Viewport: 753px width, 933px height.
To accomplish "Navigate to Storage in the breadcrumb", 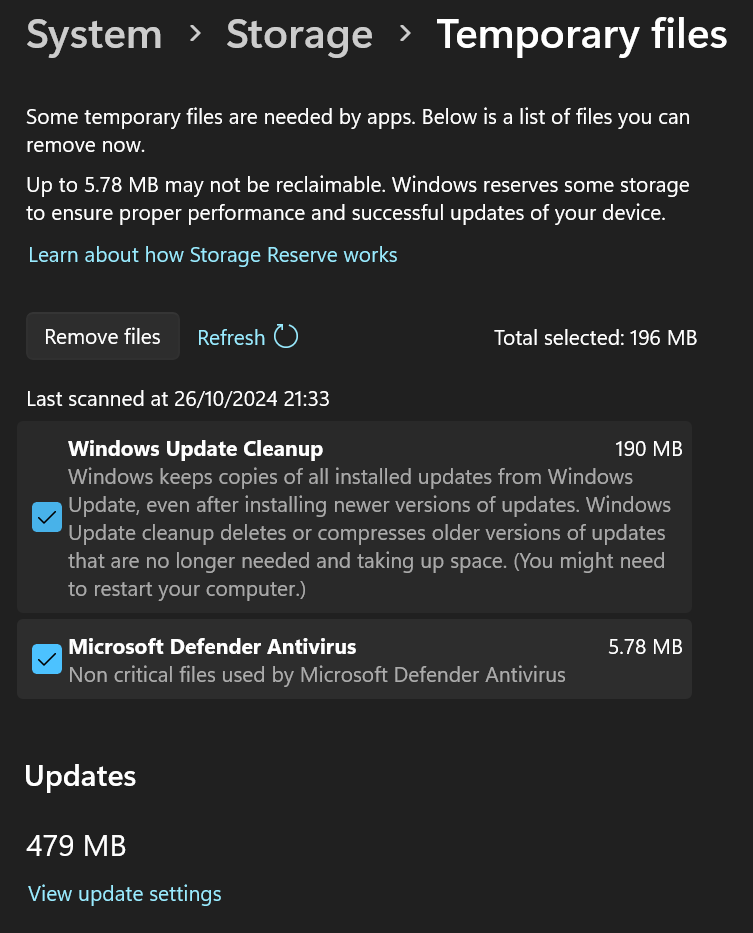I will 299,35.
